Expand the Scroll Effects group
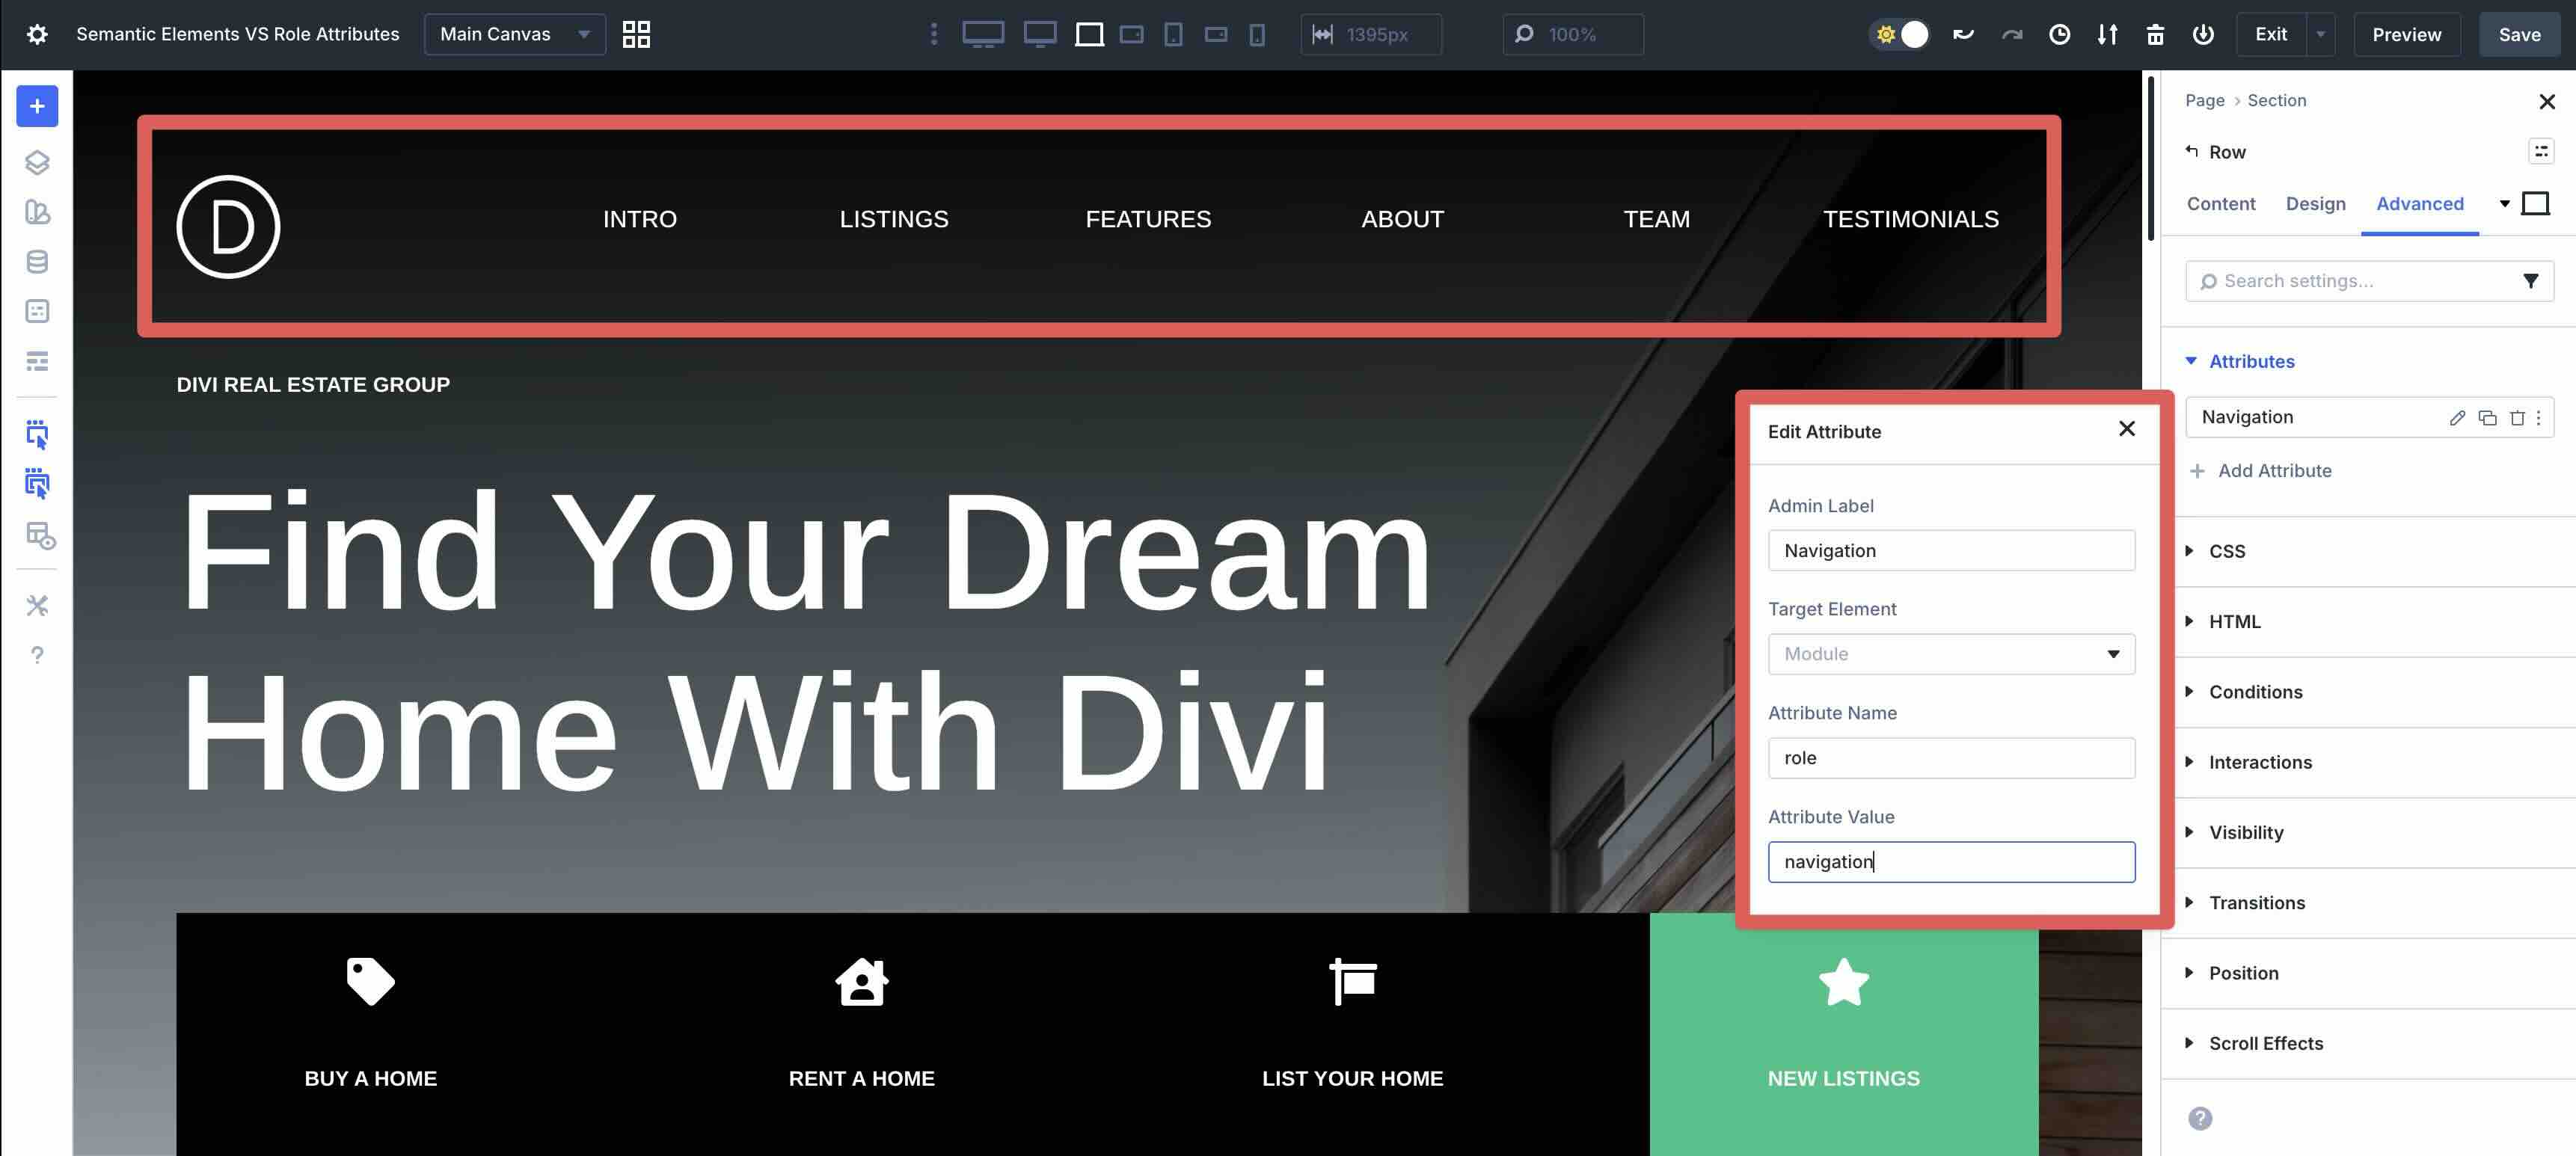The width and height of the screenshot is (2576, 1156). [x=2265, y=1043]
